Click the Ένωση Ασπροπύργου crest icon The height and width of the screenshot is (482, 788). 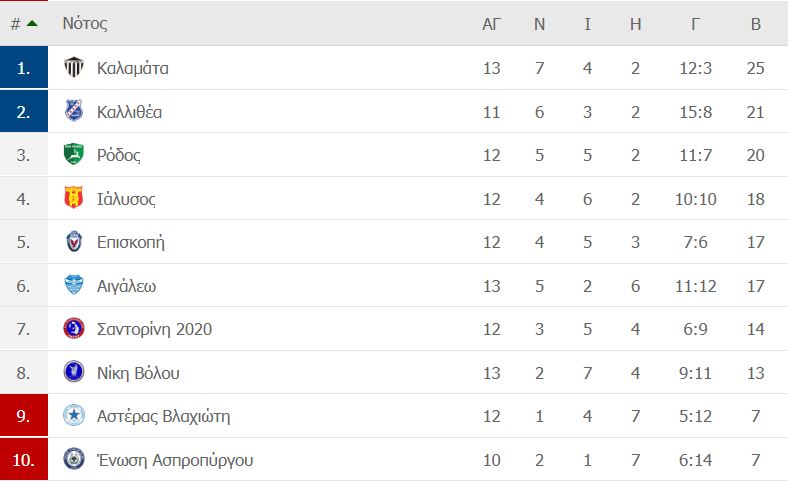tap(74, 459)
